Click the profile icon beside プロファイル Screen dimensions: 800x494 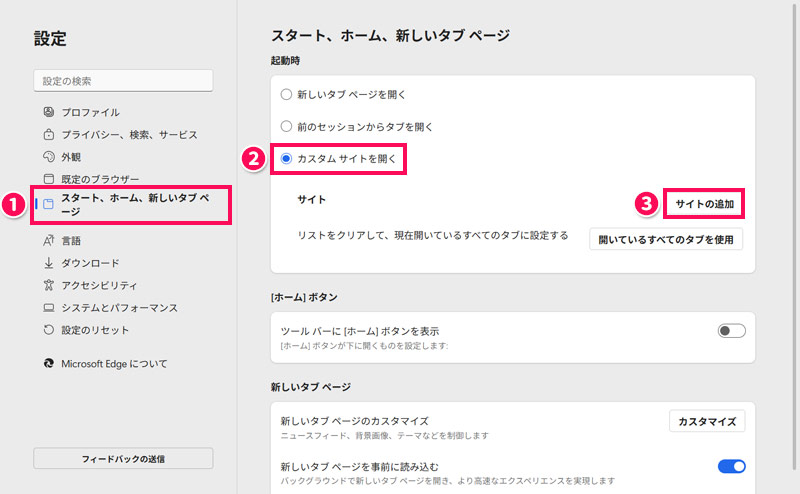[x=48, y=112]
